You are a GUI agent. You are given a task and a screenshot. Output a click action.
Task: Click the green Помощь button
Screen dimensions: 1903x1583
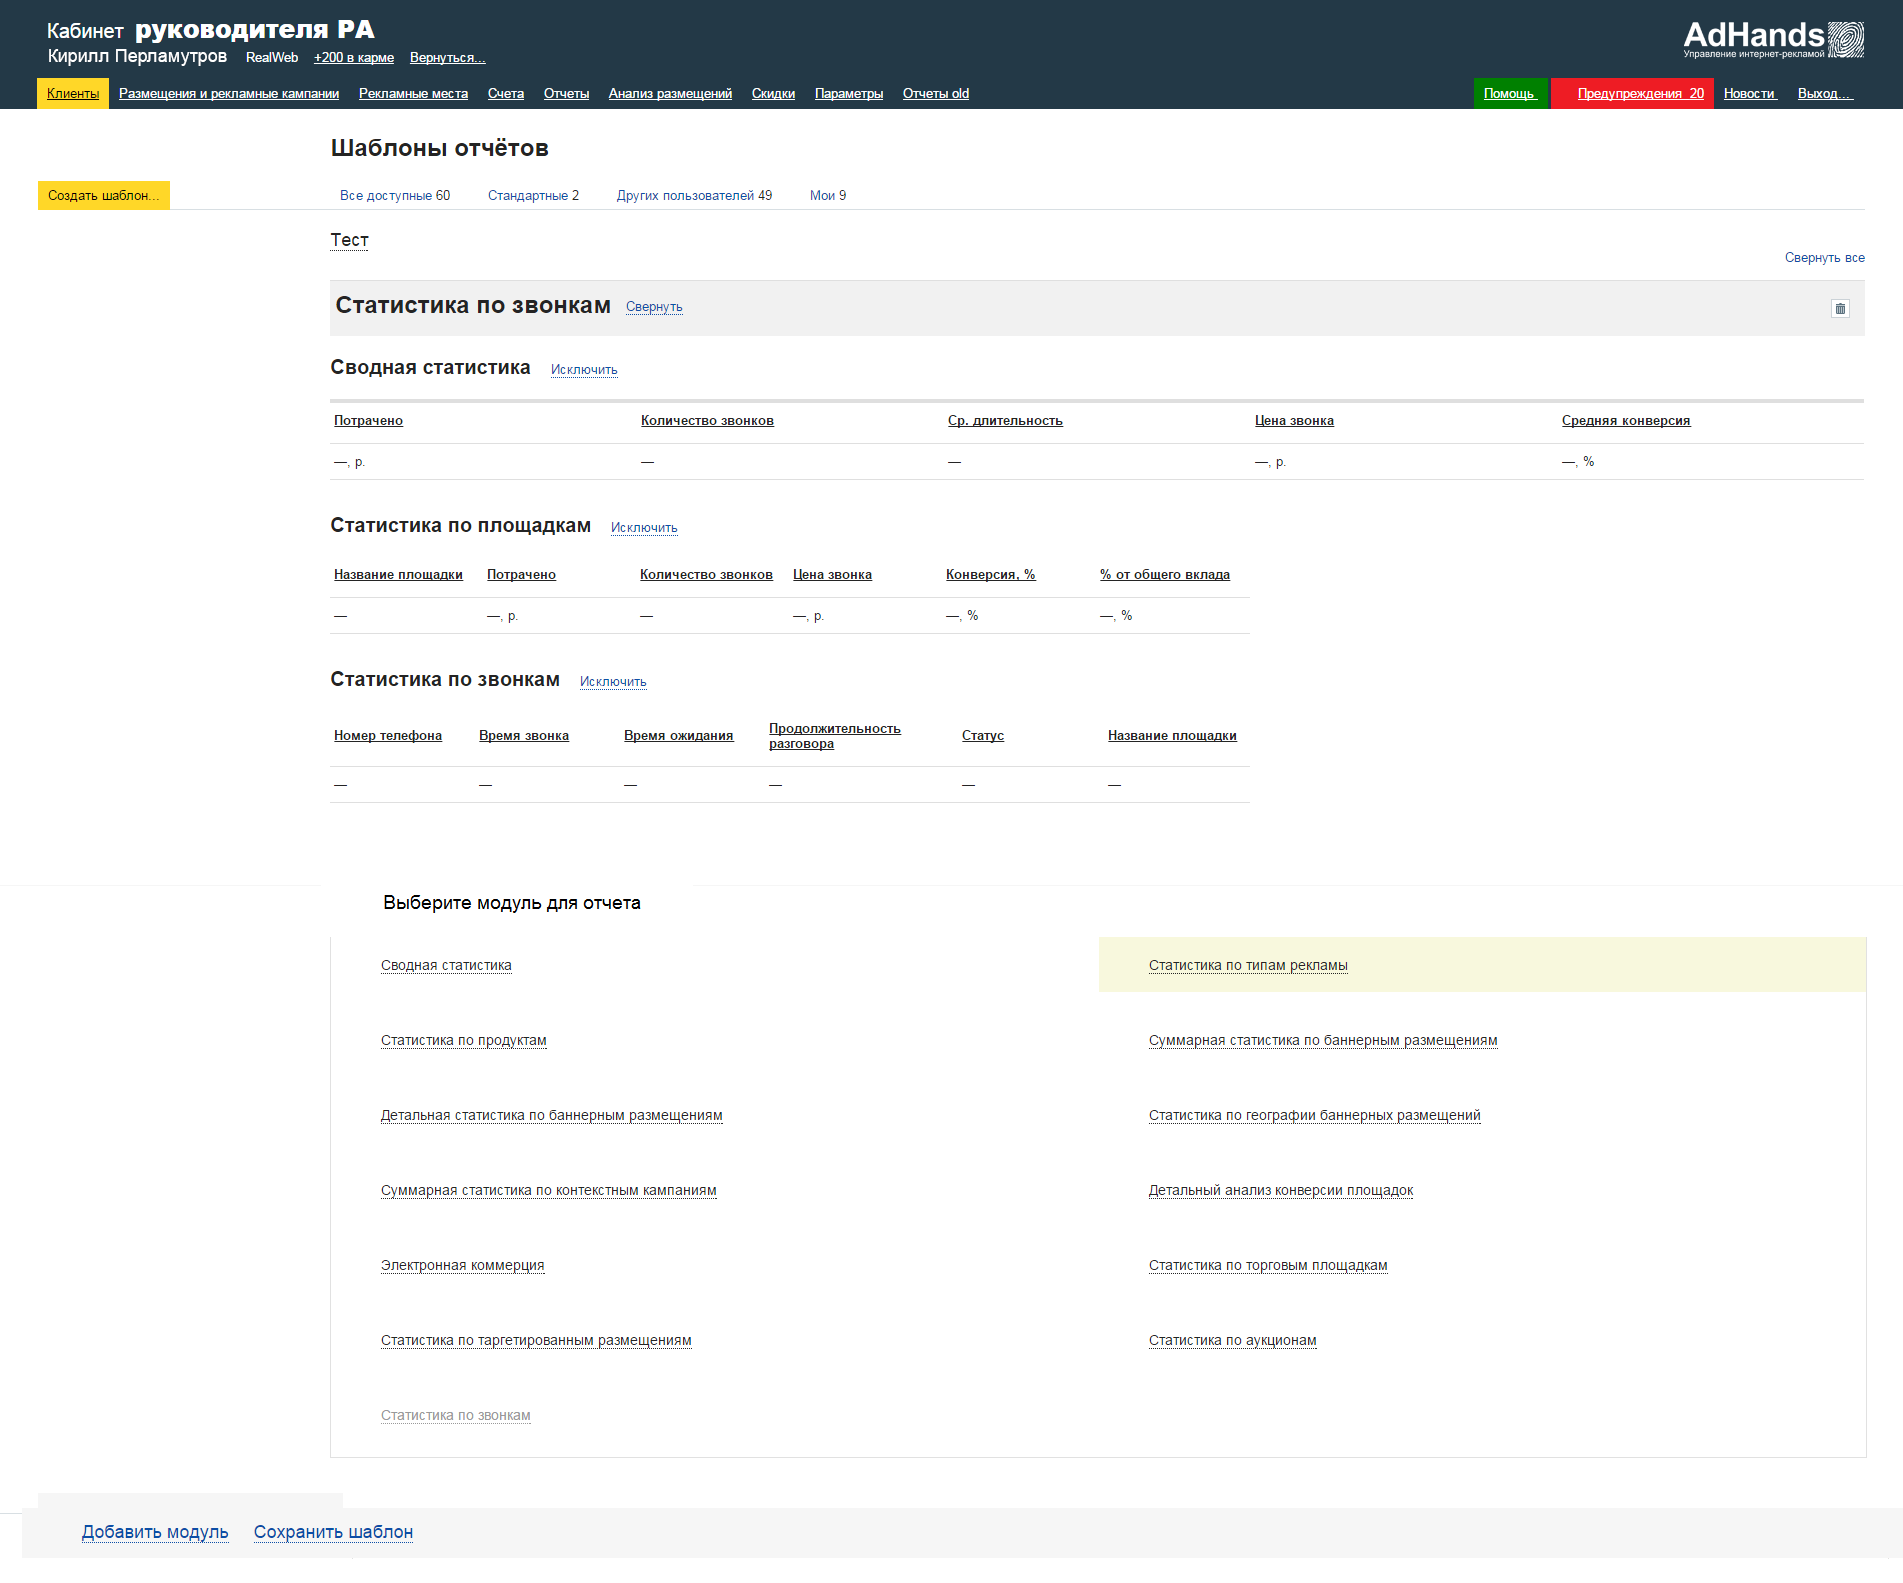pyautogui.click(x=1509, y=94)
